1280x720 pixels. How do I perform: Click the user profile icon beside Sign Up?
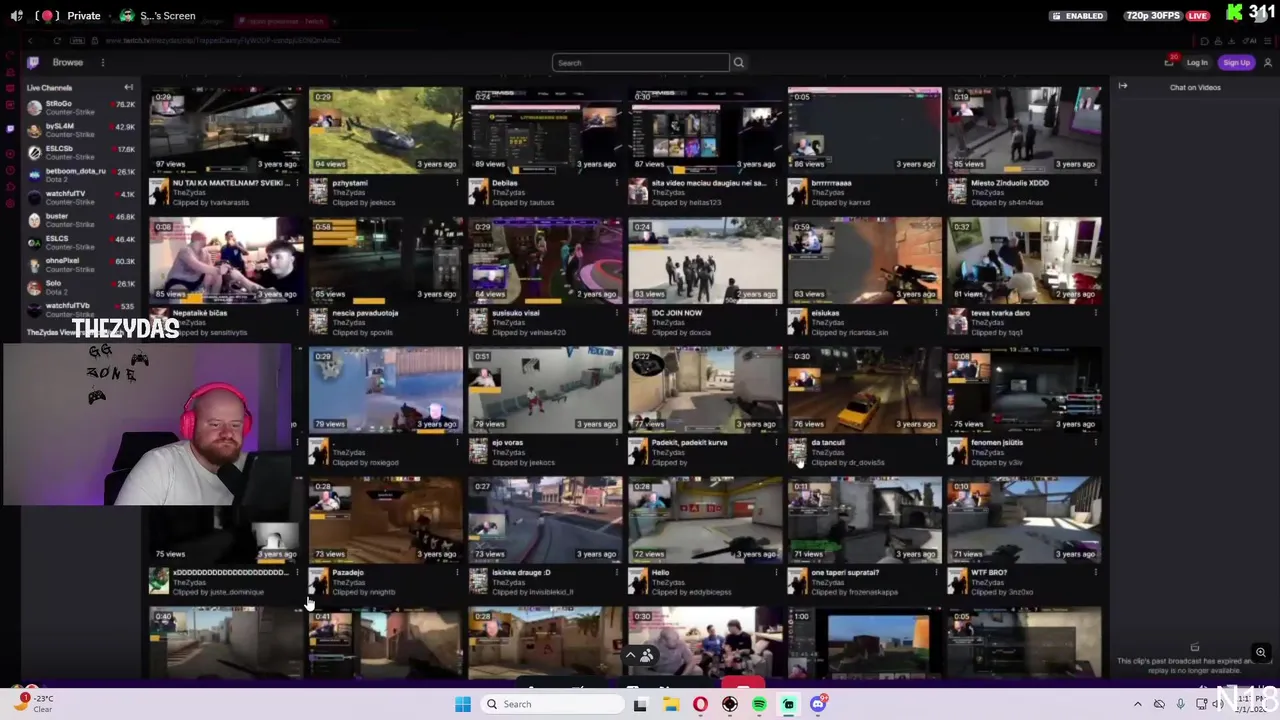point(1267,63)
